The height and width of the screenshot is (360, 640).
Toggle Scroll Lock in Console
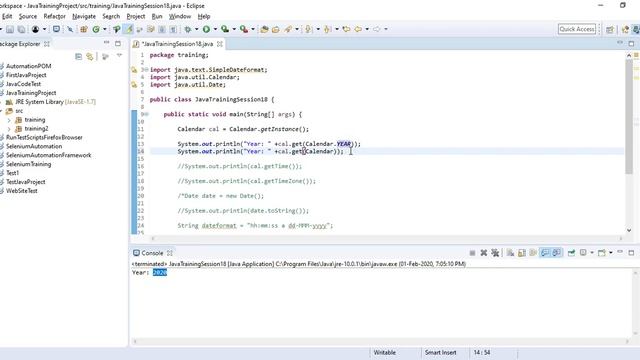coord(522,253)
